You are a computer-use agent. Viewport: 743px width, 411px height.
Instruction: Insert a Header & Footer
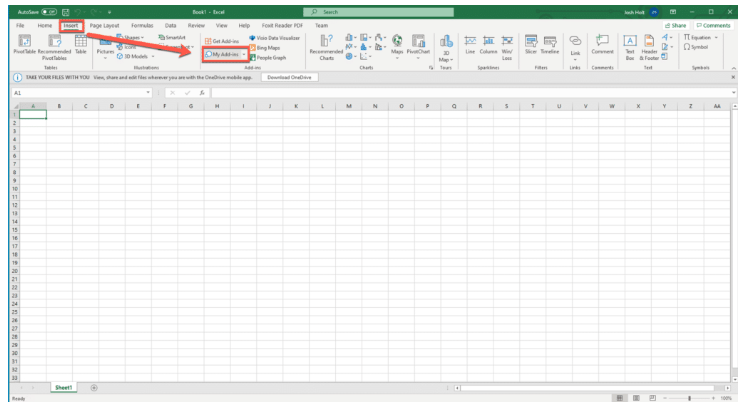[649, 47]
